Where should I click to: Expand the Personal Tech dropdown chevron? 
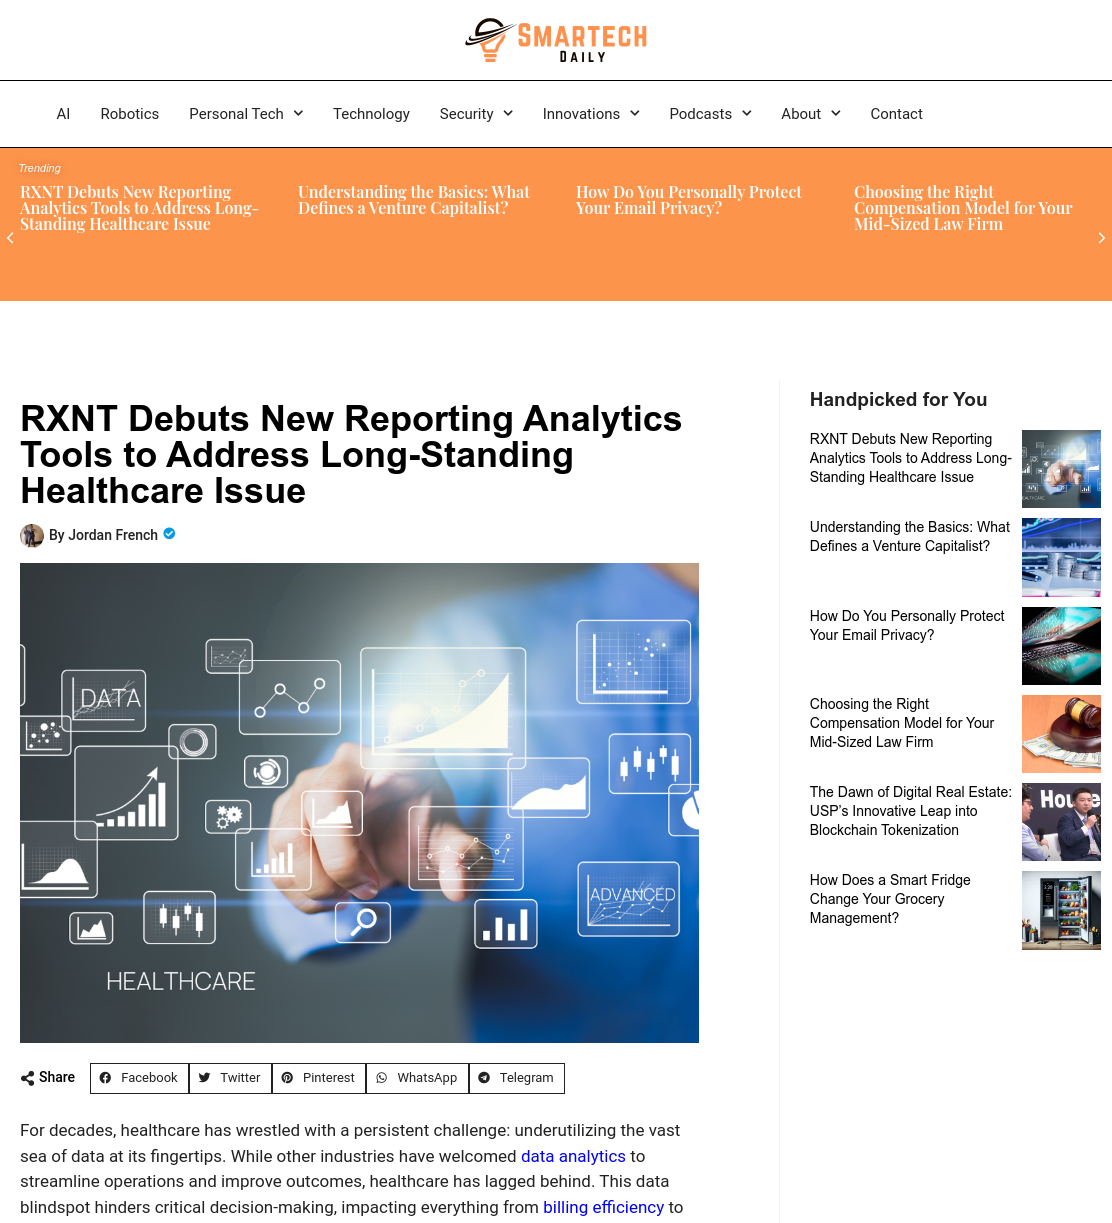(x=298, y=114)
